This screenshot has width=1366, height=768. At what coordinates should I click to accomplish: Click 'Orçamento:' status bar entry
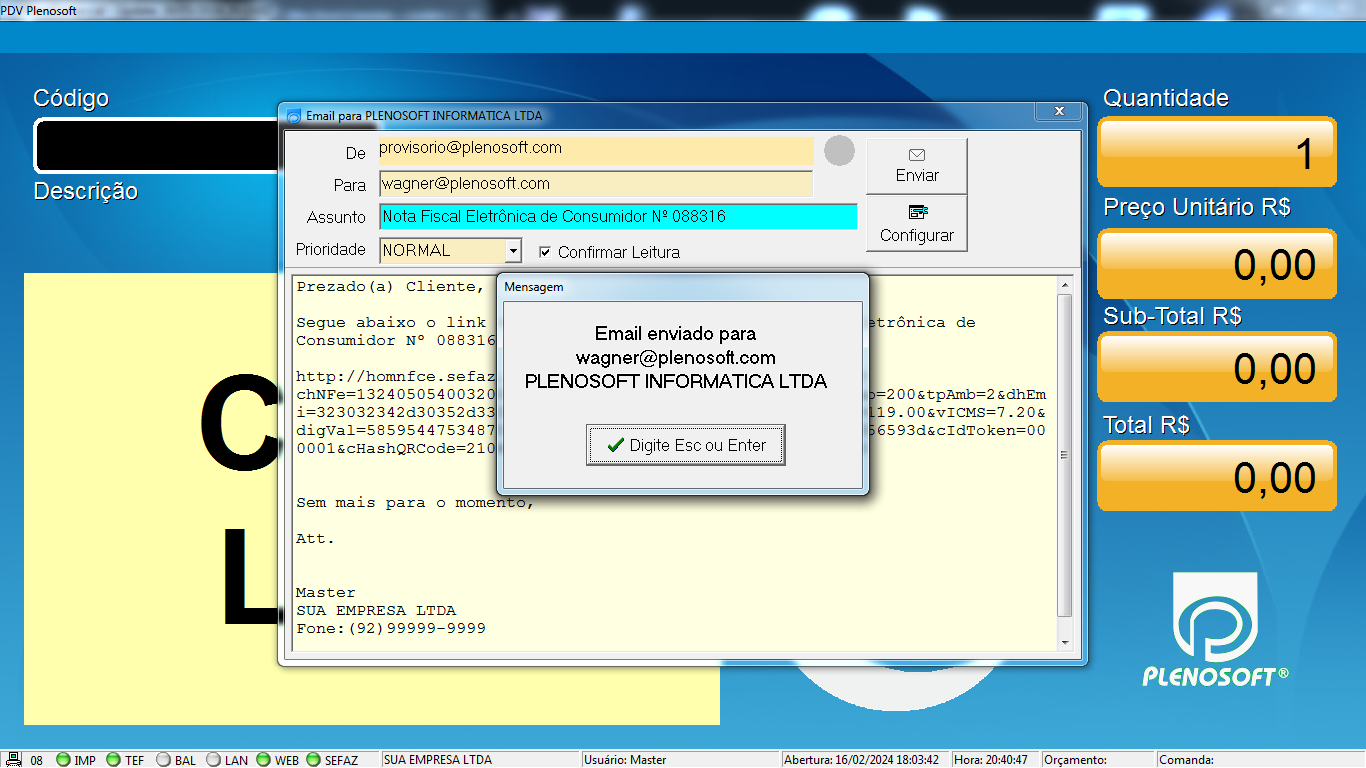(1075, 760)
